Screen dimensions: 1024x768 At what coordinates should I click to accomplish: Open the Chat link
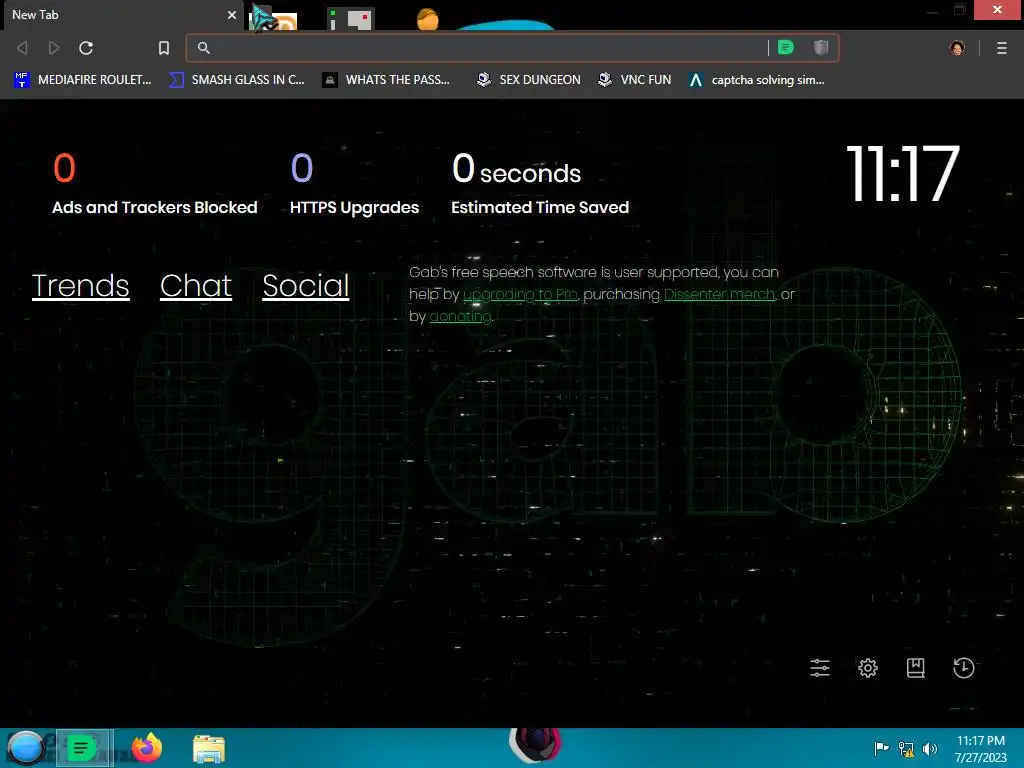point(196,286)
